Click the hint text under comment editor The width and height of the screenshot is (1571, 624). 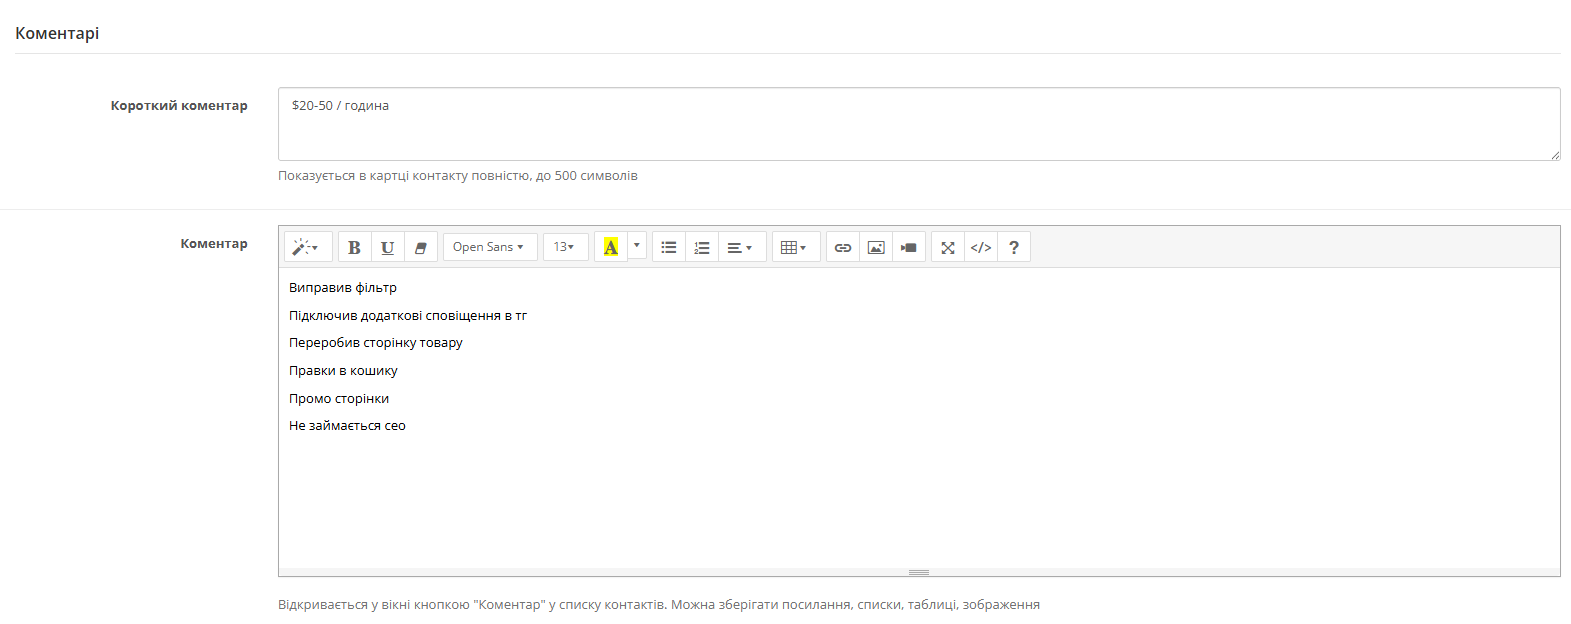(659, 604)
